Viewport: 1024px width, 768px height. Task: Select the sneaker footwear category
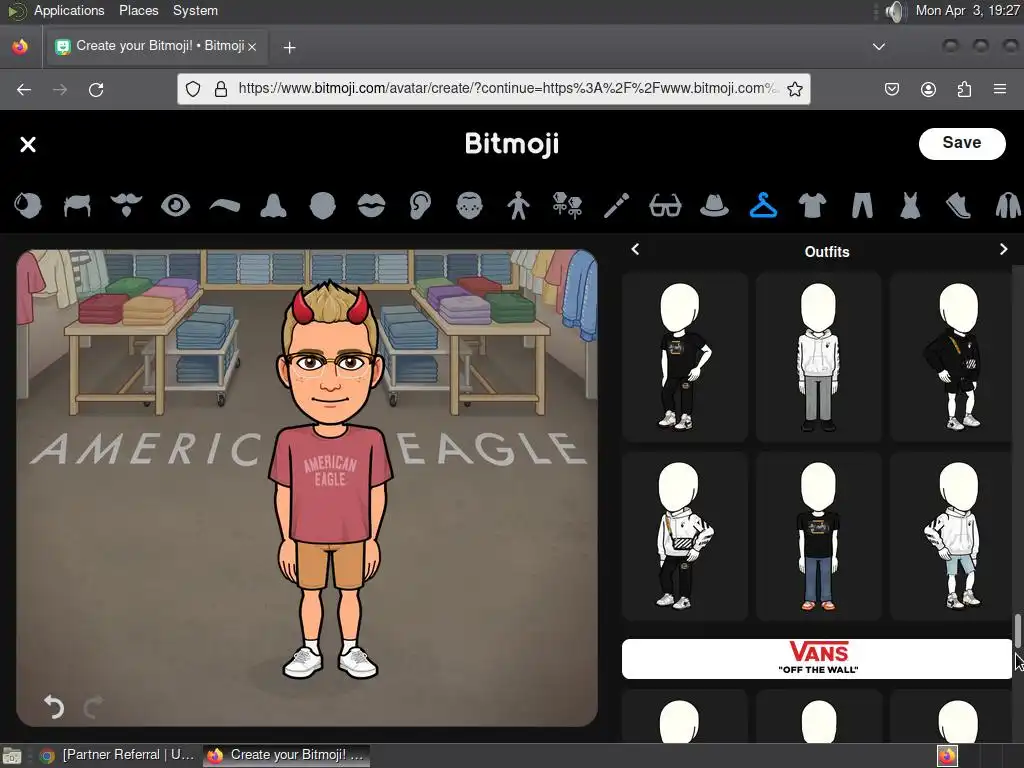click(x=959, y=206)
